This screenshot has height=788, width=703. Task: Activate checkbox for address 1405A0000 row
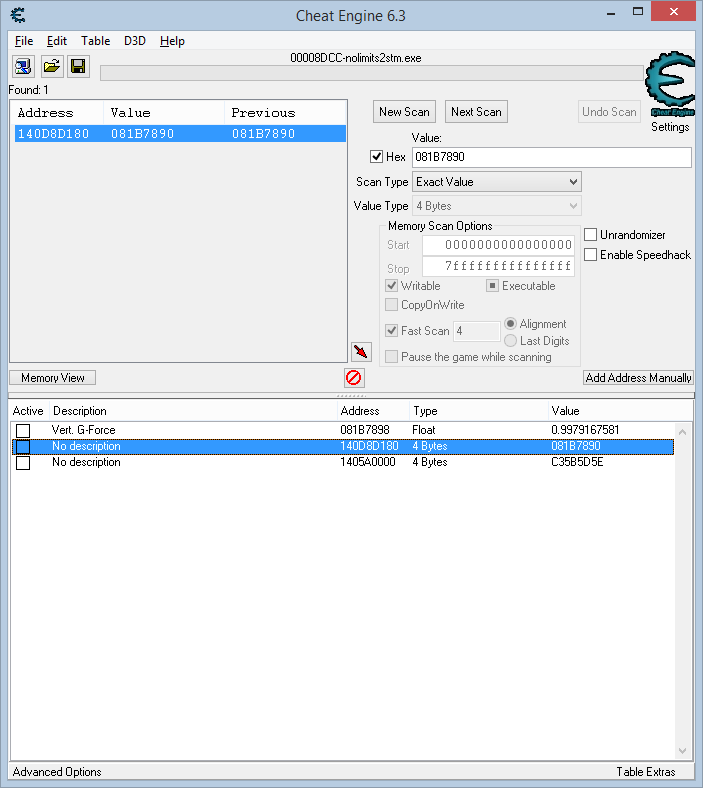(23, 463)
